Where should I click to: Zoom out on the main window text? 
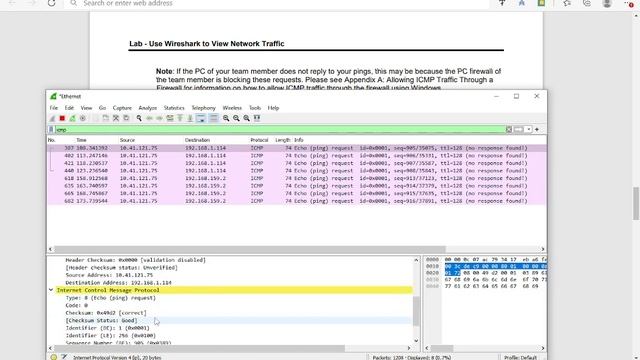pyautogui.click(x=236, y=118)
